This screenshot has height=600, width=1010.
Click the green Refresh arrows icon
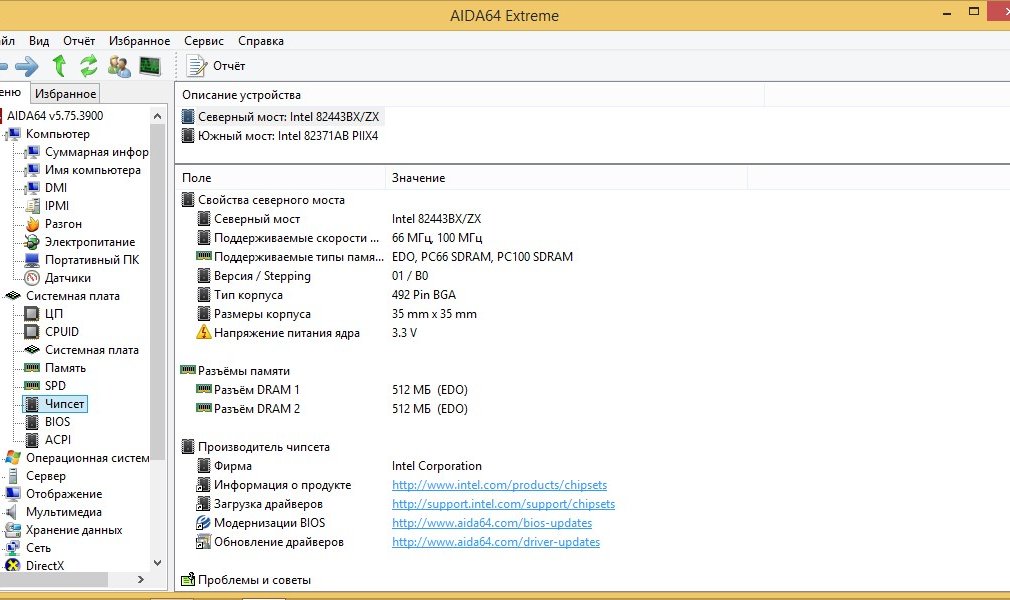(x=88, y=66)
